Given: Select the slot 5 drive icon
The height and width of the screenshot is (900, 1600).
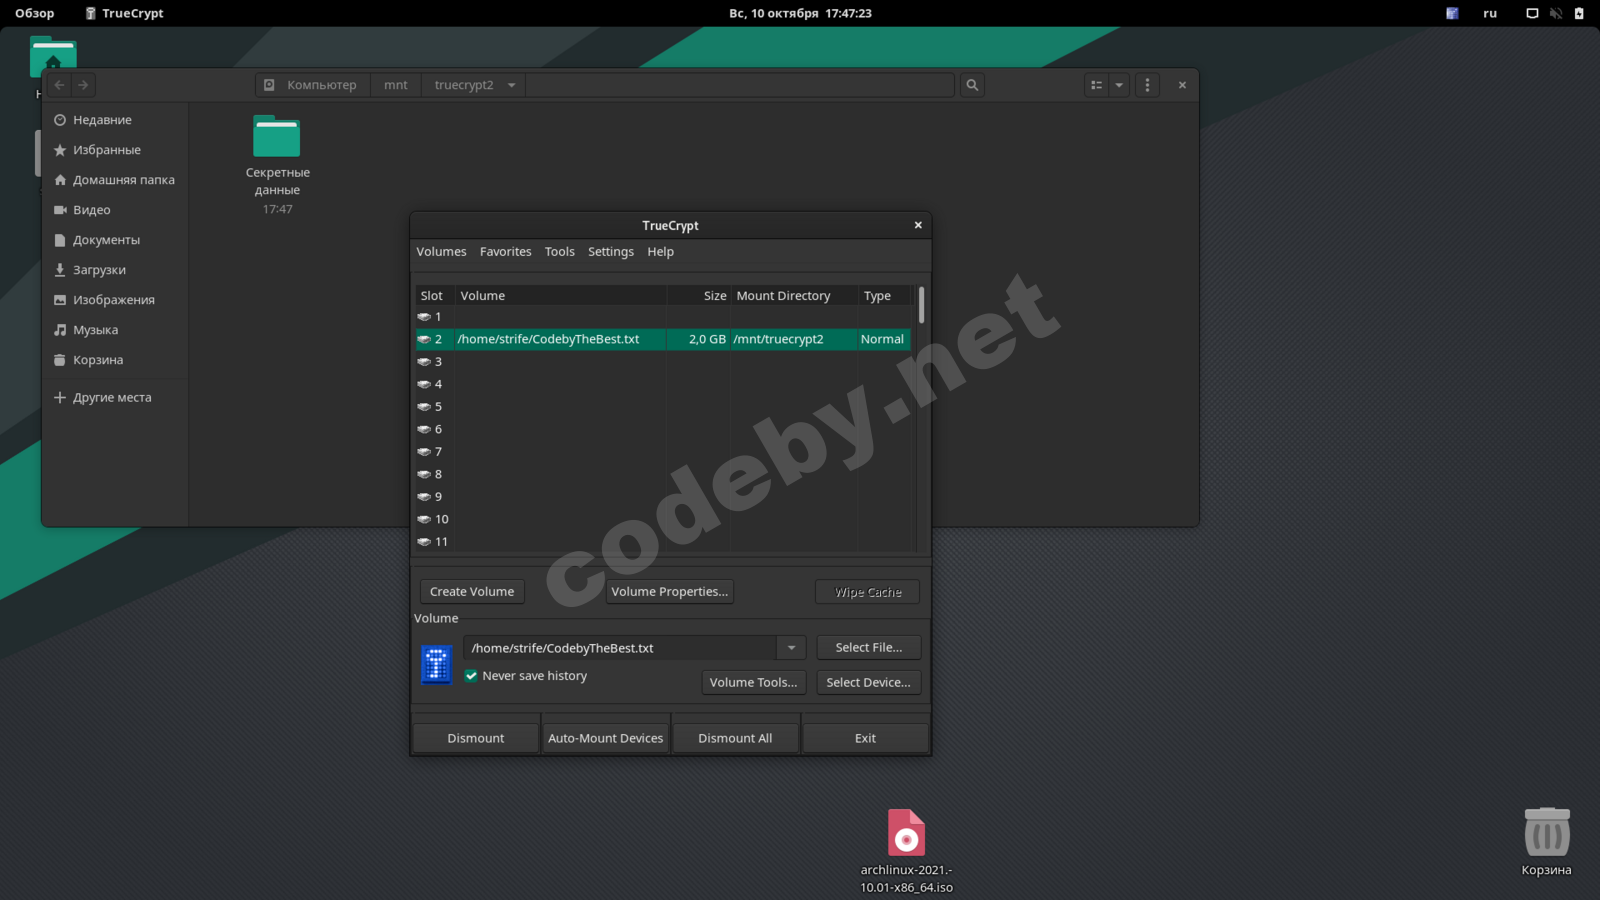Looking at the screenshot, I should 424,407.
